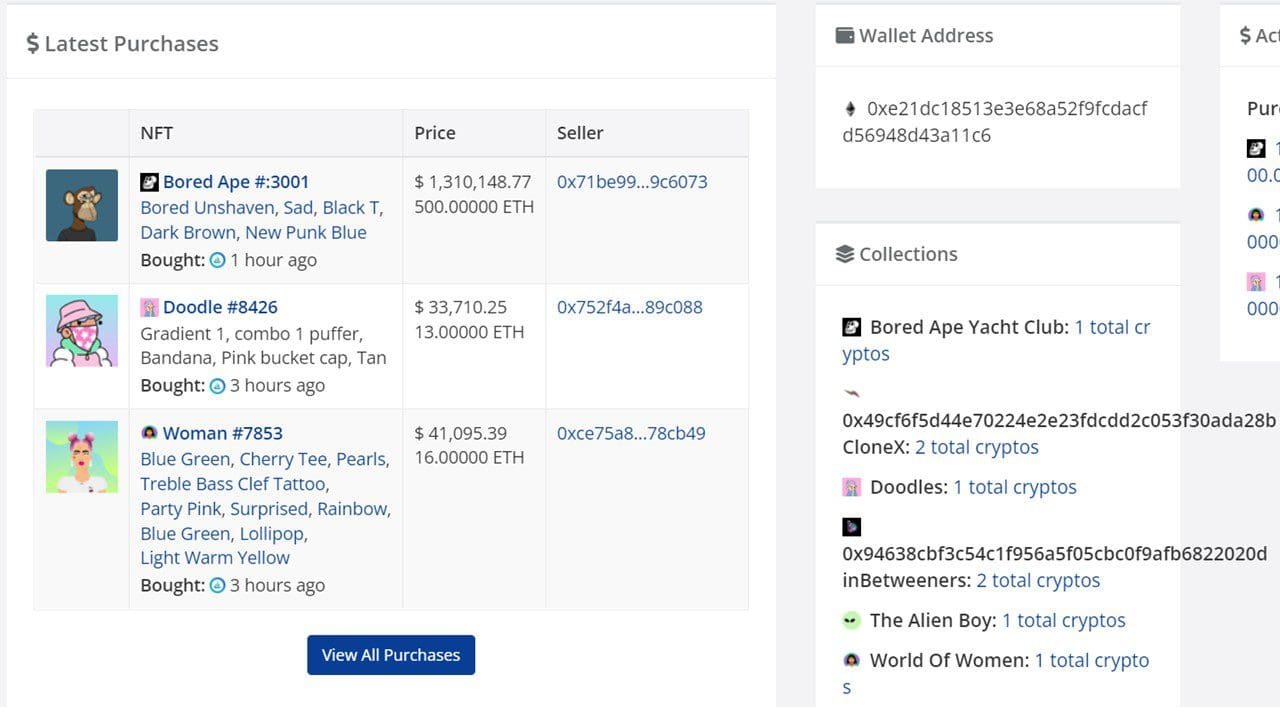Open the Woman #7853 thumbnail image
The image size is (1280, 720).
pos(82,457)
